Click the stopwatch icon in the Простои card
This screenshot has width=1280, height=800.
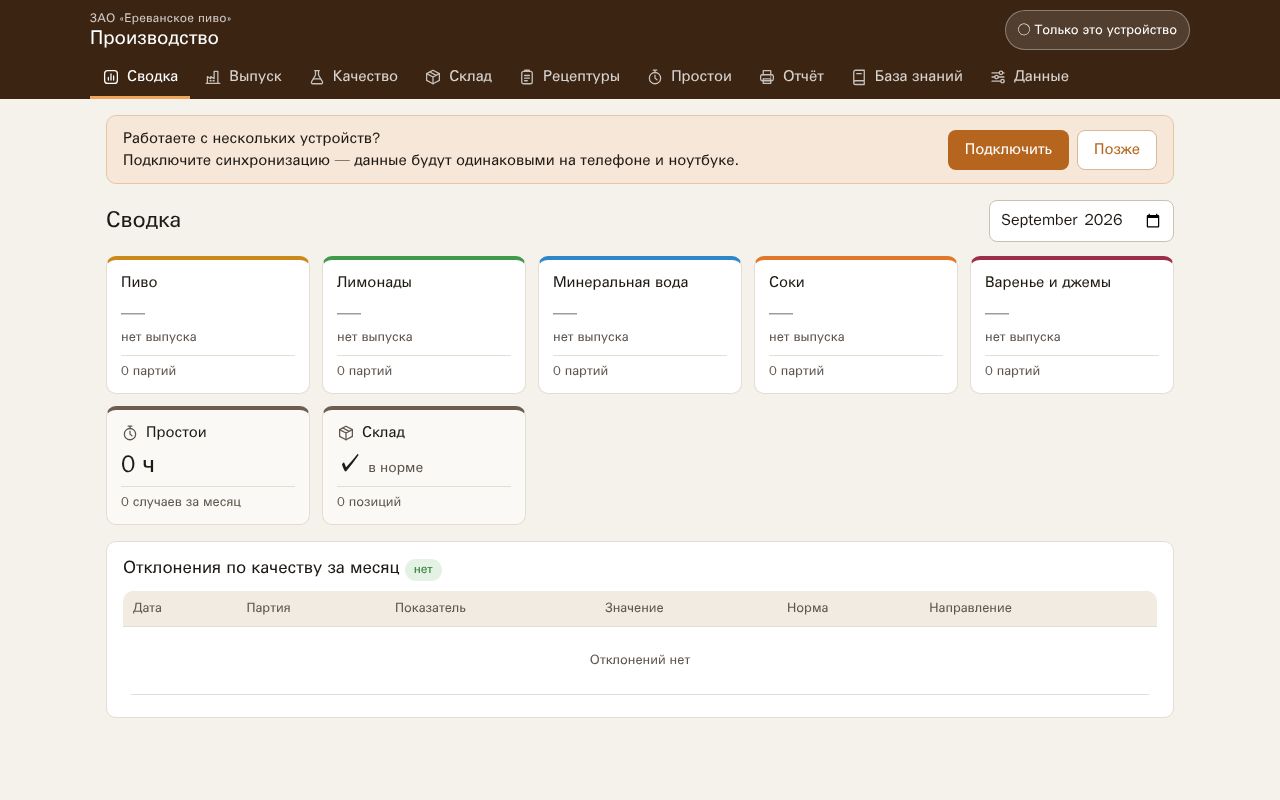pyautogui.click(x=130, y=433)
